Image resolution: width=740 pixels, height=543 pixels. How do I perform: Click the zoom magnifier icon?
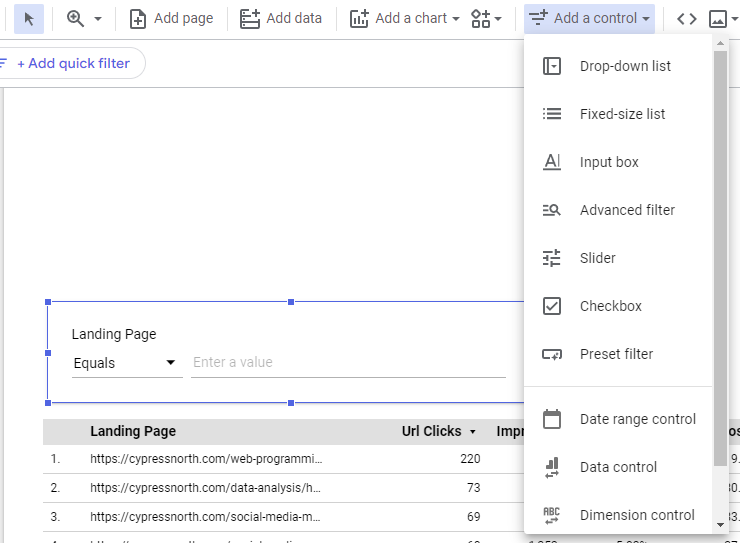75,19
